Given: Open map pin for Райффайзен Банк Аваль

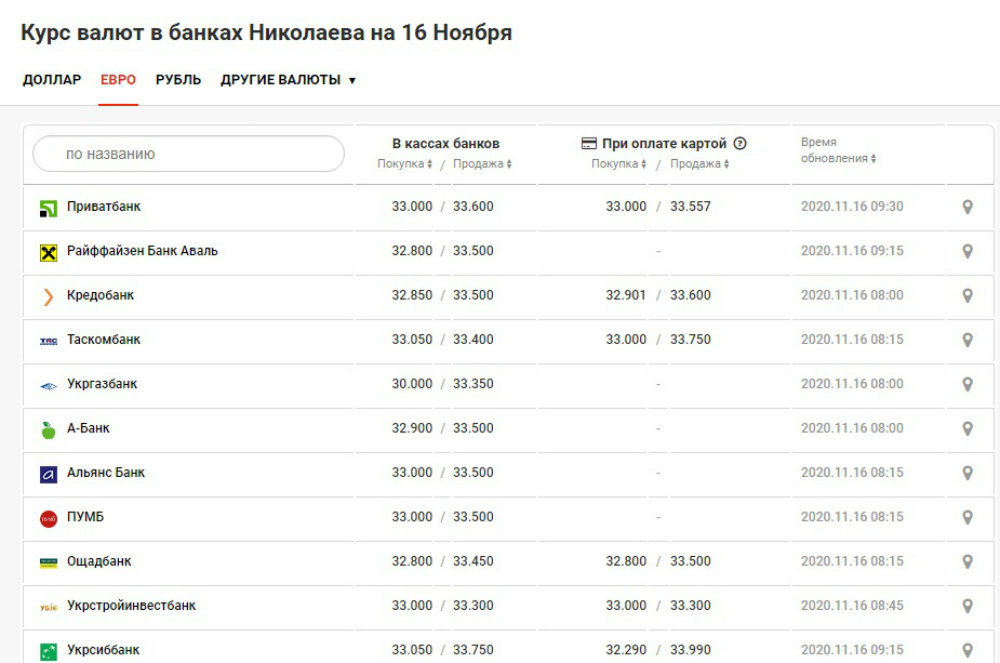Looking at the screenshot, I should pyautogui.click(x=967, y=251).
